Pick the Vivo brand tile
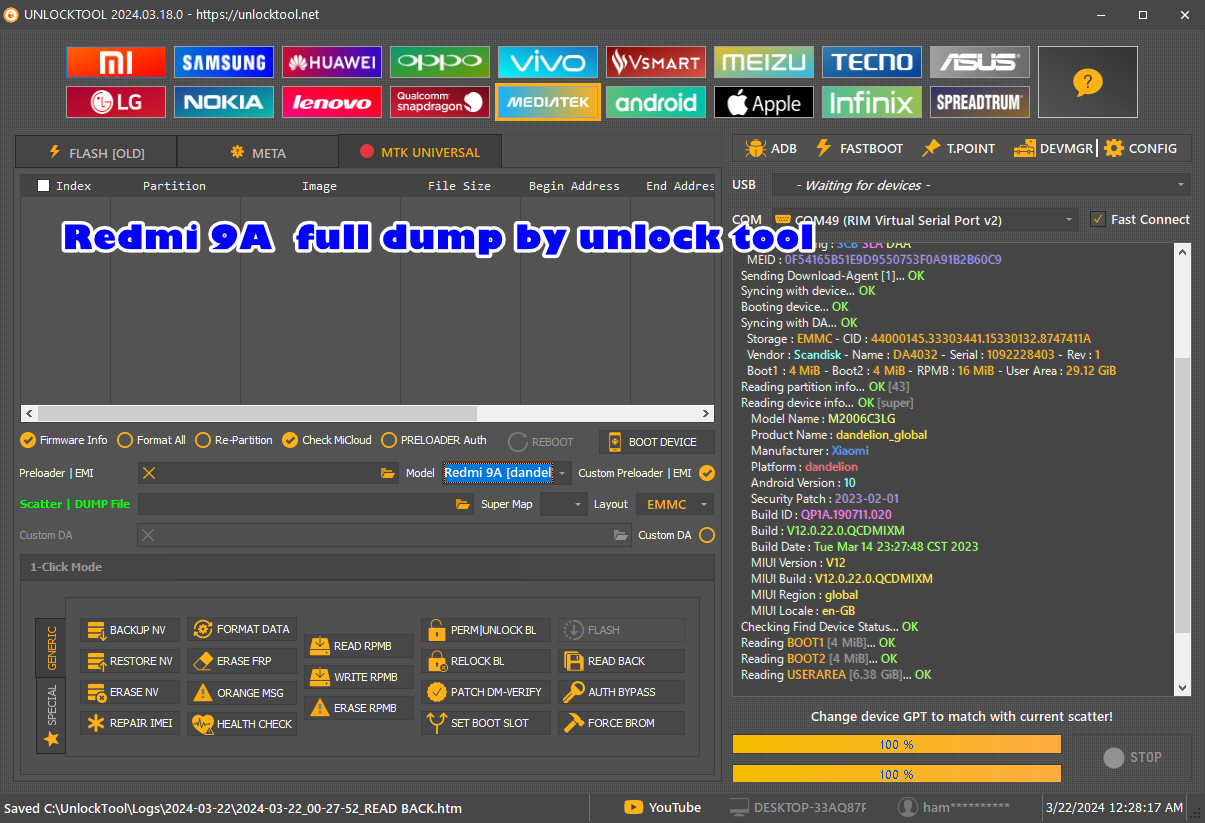This screenshot has height=823, width=1205. (x=548, y=62)
